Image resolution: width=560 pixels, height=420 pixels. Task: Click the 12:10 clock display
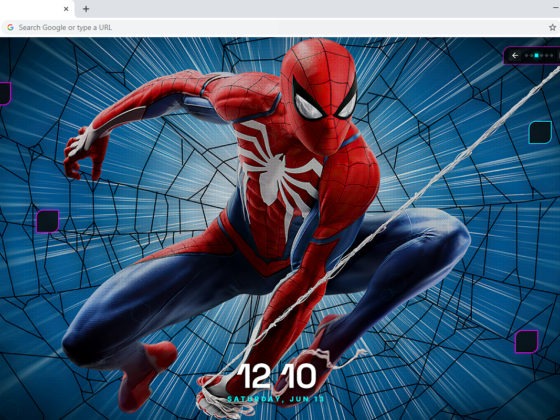[277, 376]
